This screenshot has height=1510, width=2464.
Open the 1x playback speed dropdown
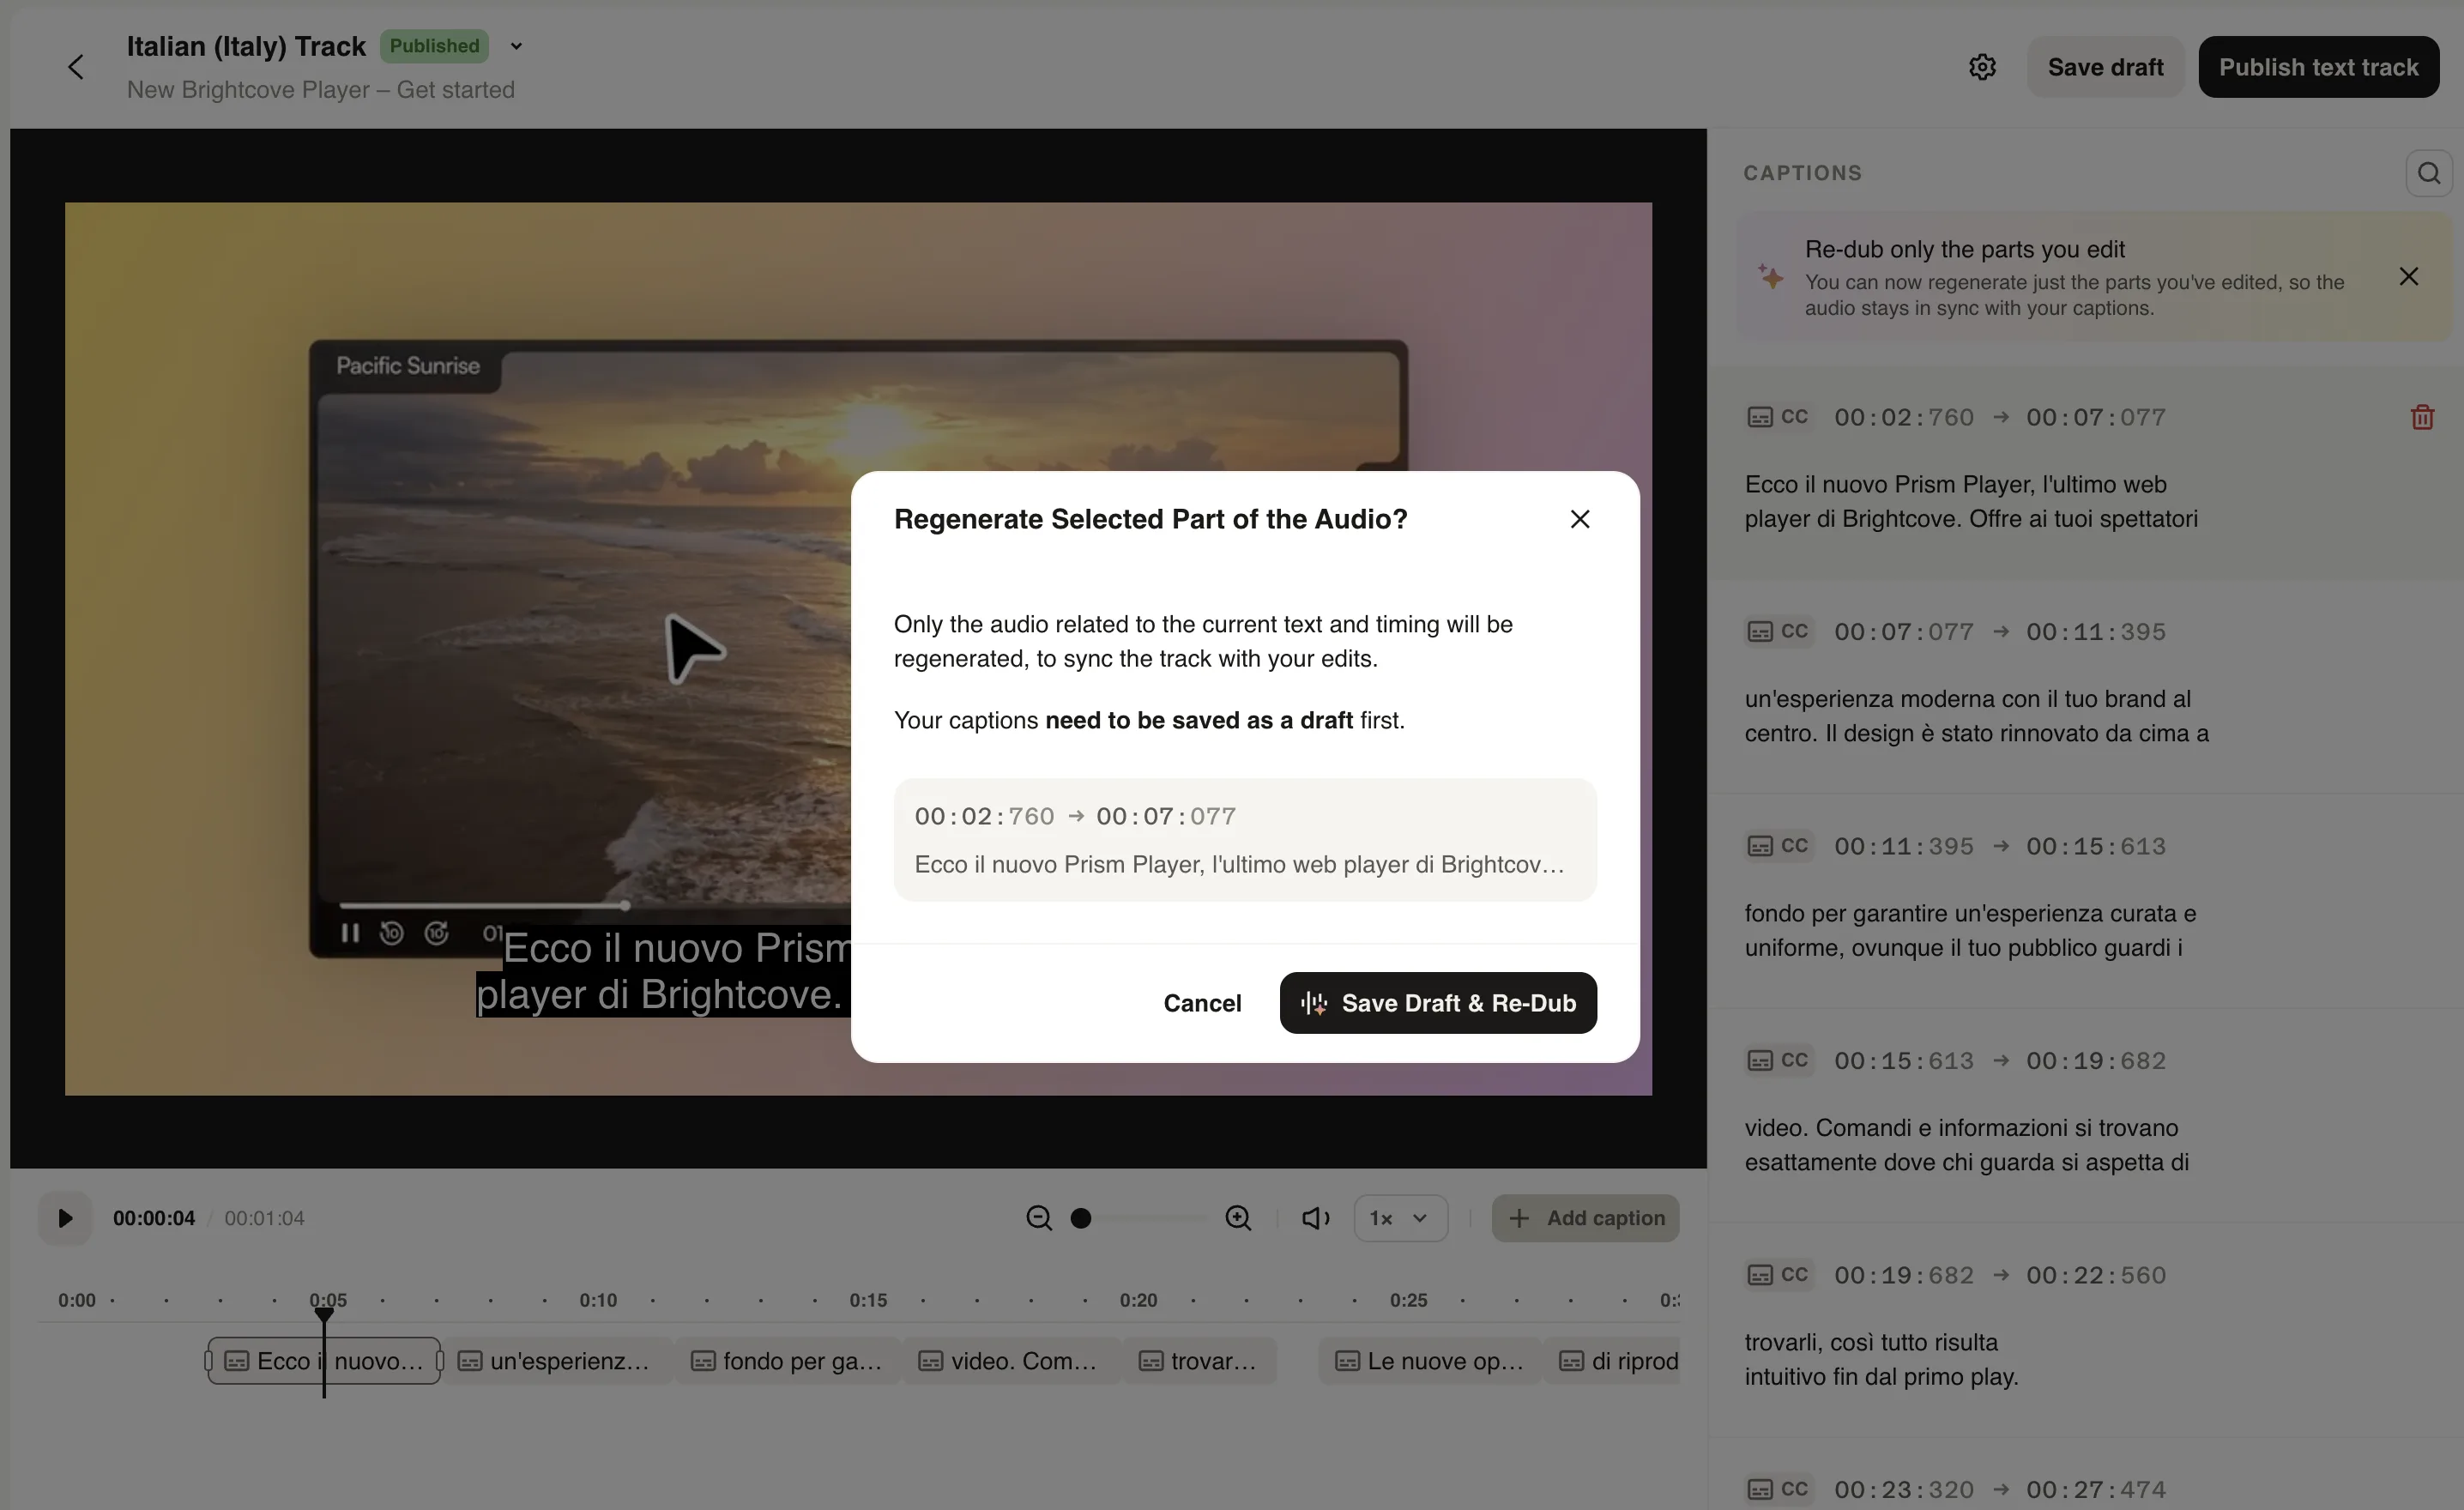[x=1400, y=1218]
